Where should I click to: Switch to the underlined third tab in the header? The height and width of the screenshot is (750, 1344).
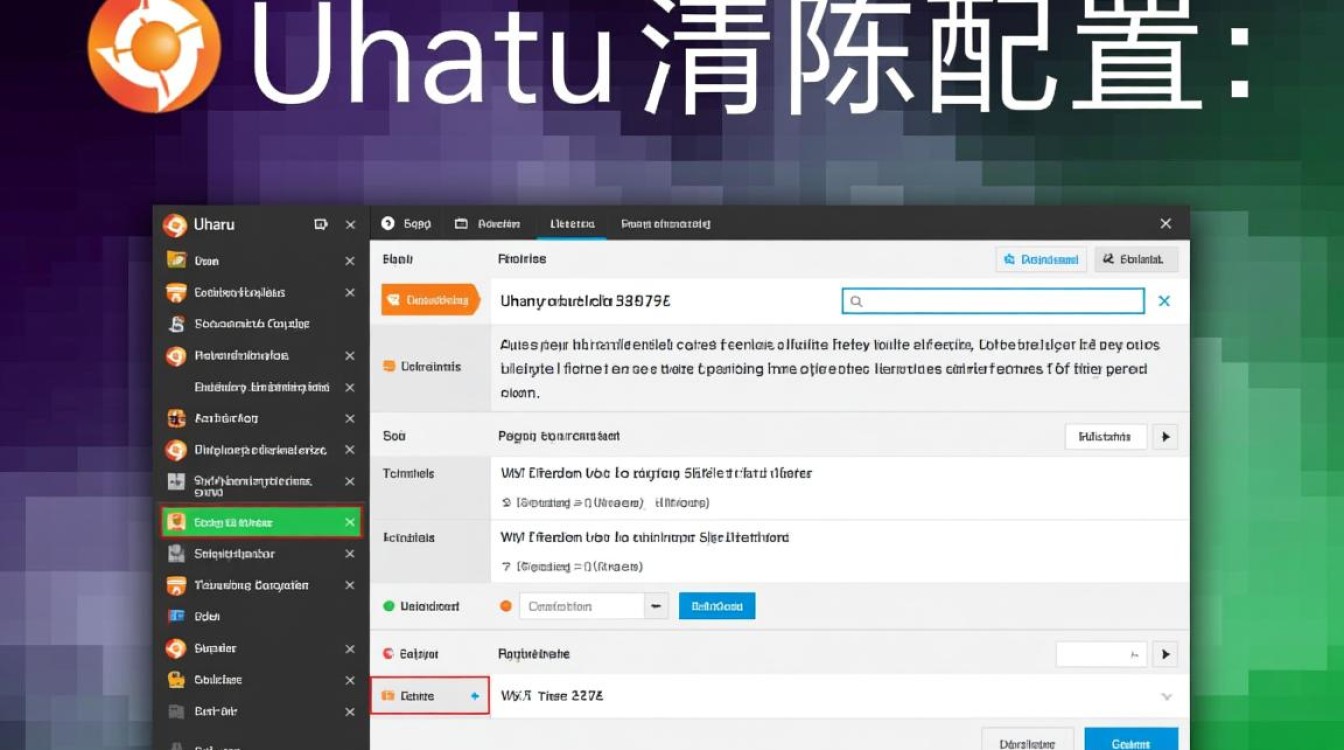point(571,223)
